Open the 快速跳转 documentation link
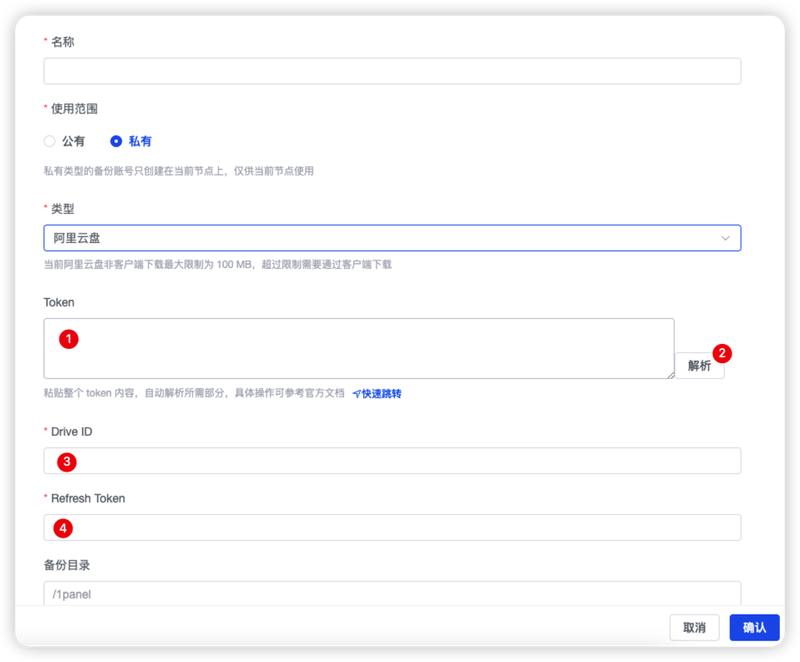Viewport: 800px width, 662px height. click(x=377, y=394)
